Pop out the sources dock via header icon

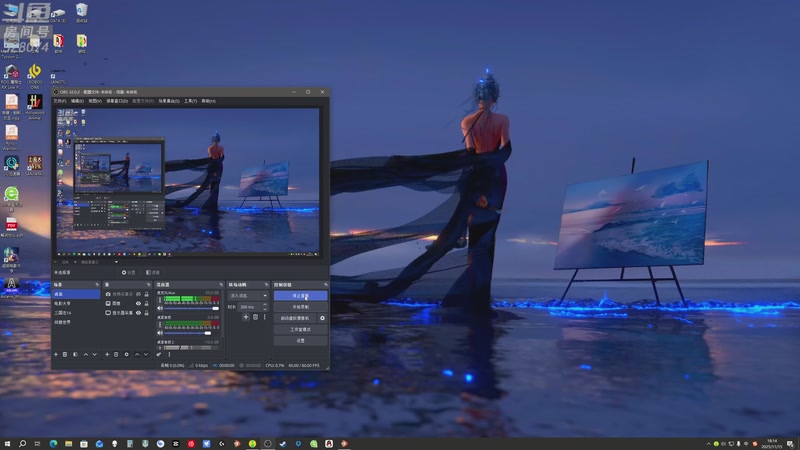[148, 285]
